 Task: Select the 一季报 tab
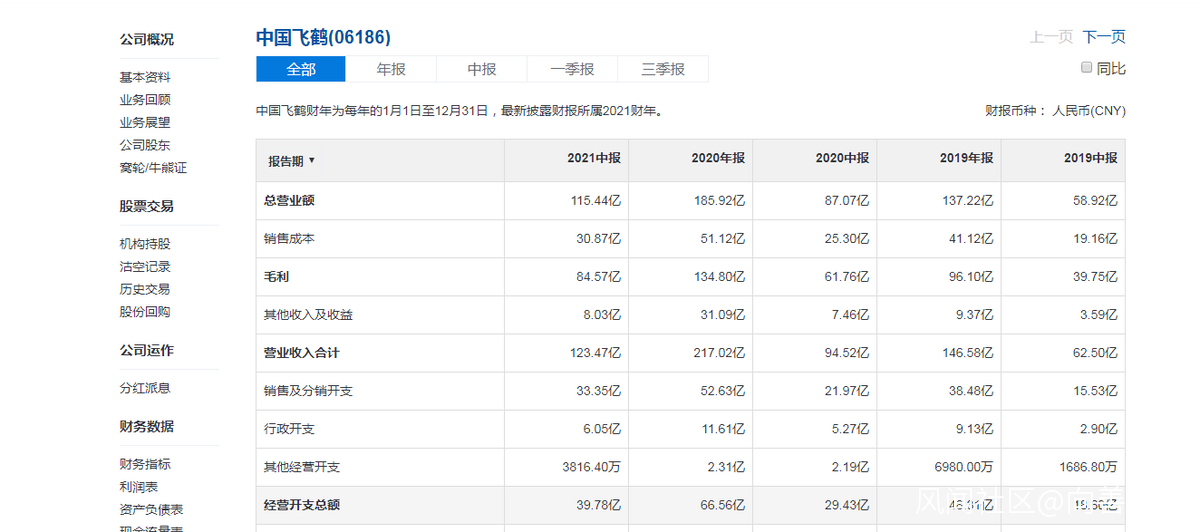click(572, 69)
